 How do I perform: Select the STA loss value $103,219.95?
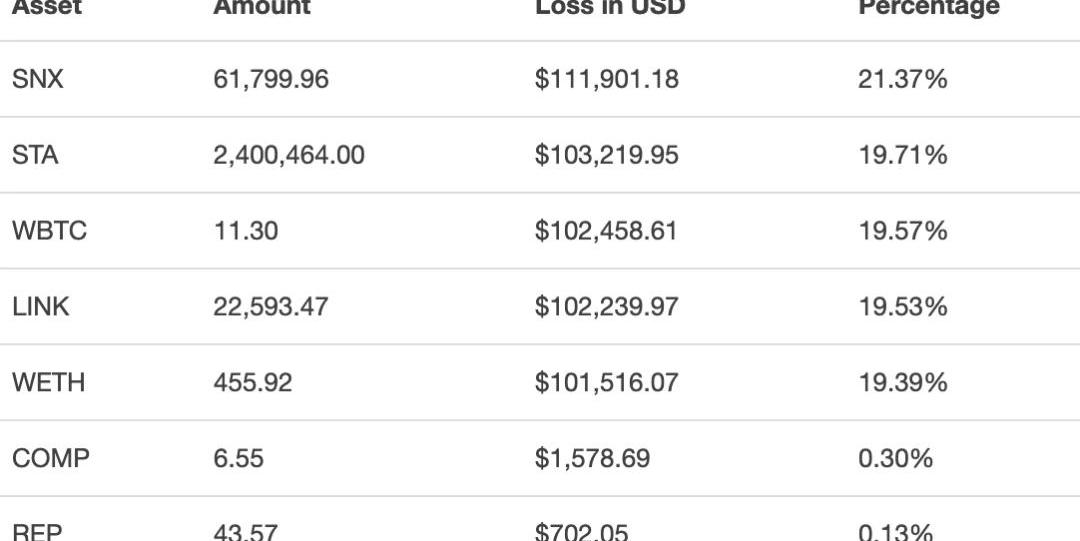point(607,156)
